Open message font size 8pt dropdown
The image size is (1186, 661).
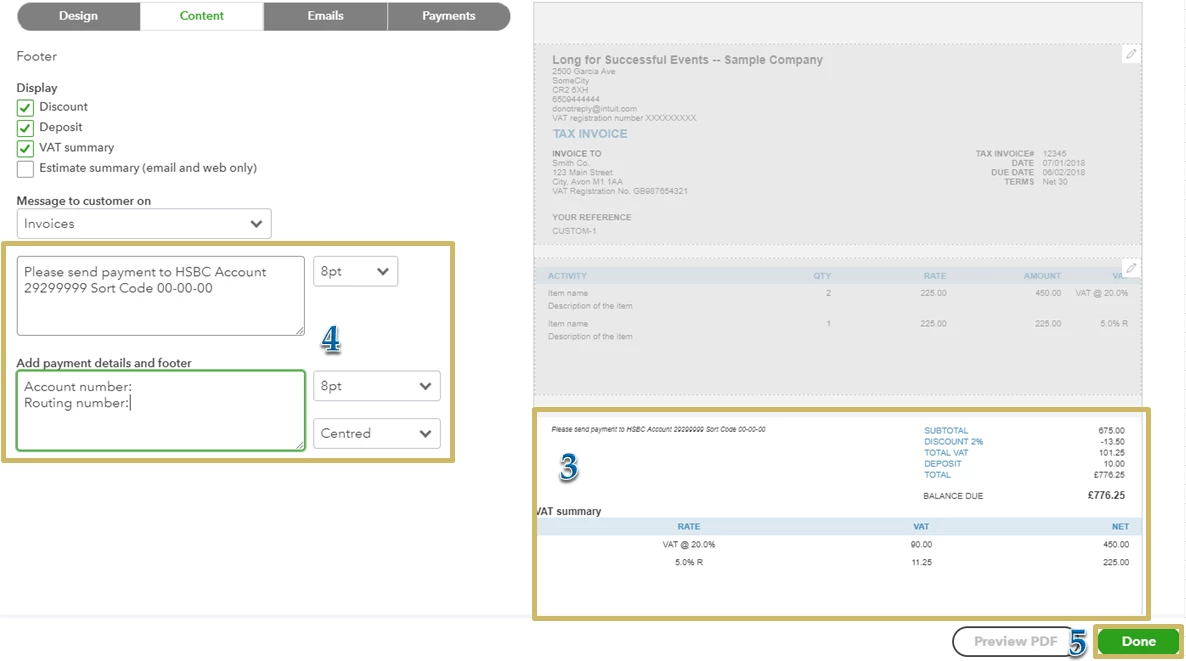click(x=355, y=272)
